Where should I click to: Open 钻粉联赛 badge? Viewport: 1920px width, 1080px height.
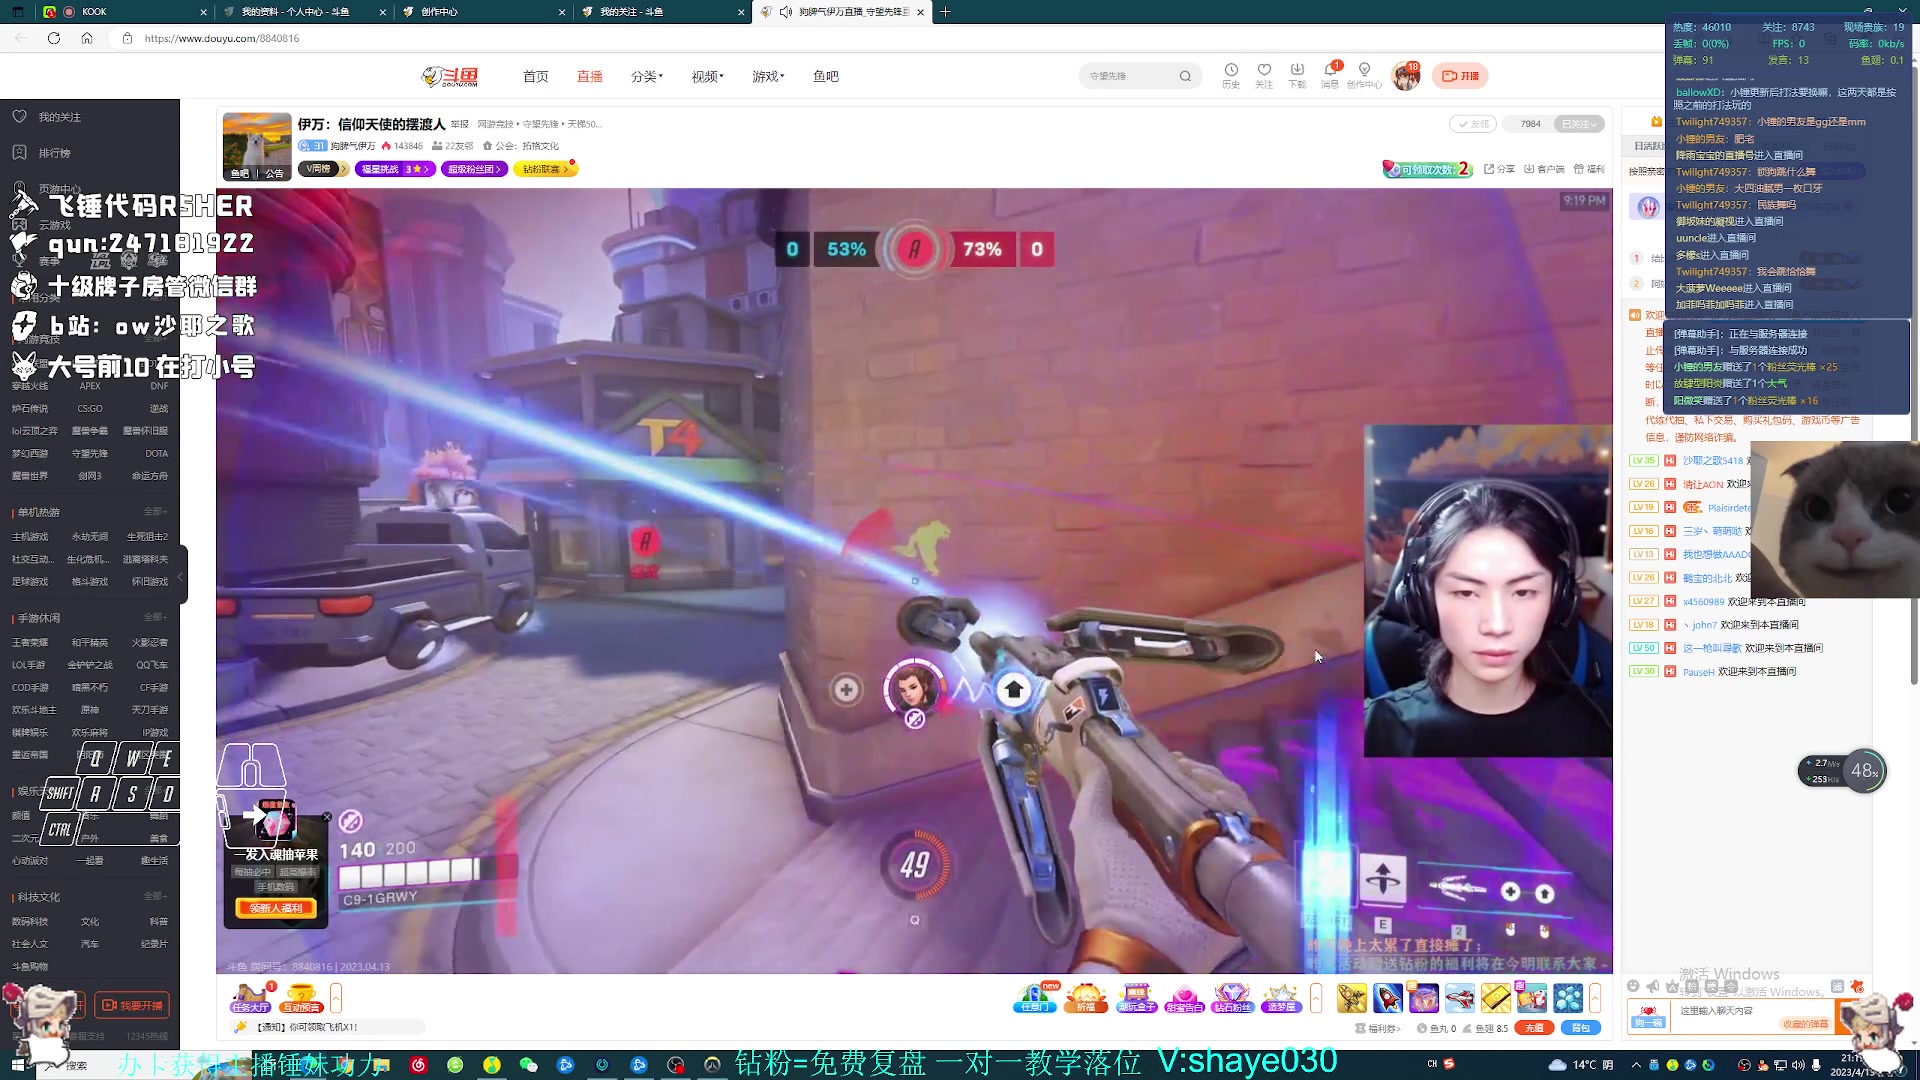545,169
